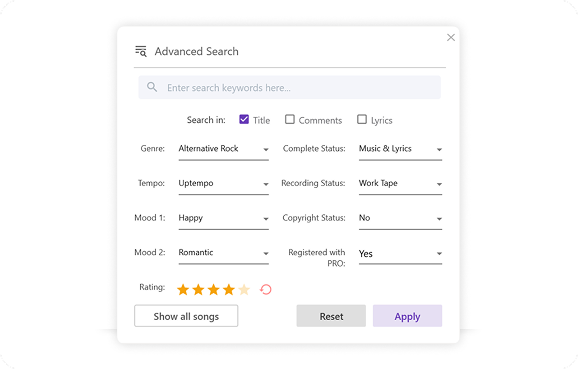Open Copyright Status dropdown showing No

click(400, 219)
